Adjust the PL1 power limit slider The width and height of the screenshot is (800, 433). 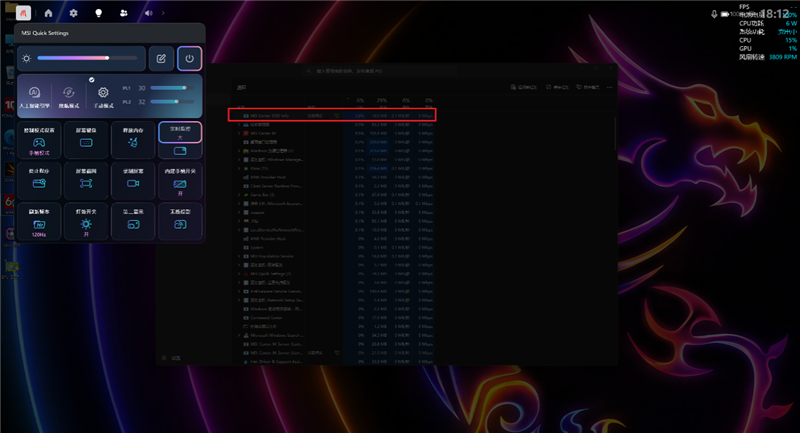[x=172, y=88]
